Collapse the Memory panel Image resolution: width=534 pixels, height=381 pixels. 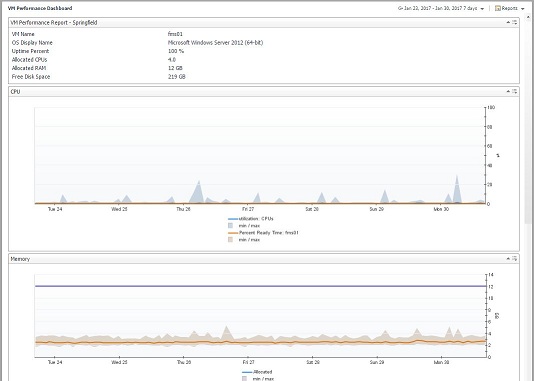(508, 259)
